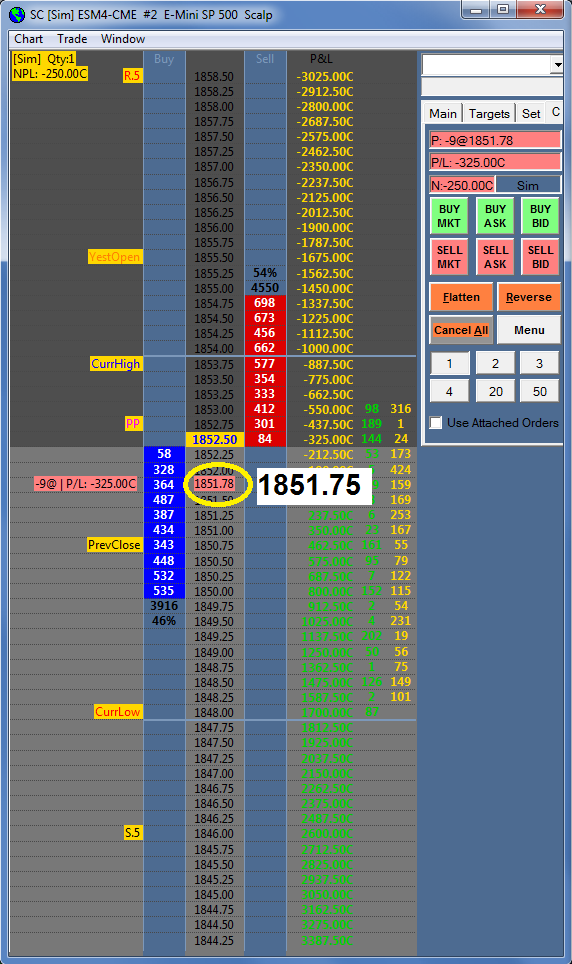
Task: Open the Trade menu
Action: coord(72,39)
